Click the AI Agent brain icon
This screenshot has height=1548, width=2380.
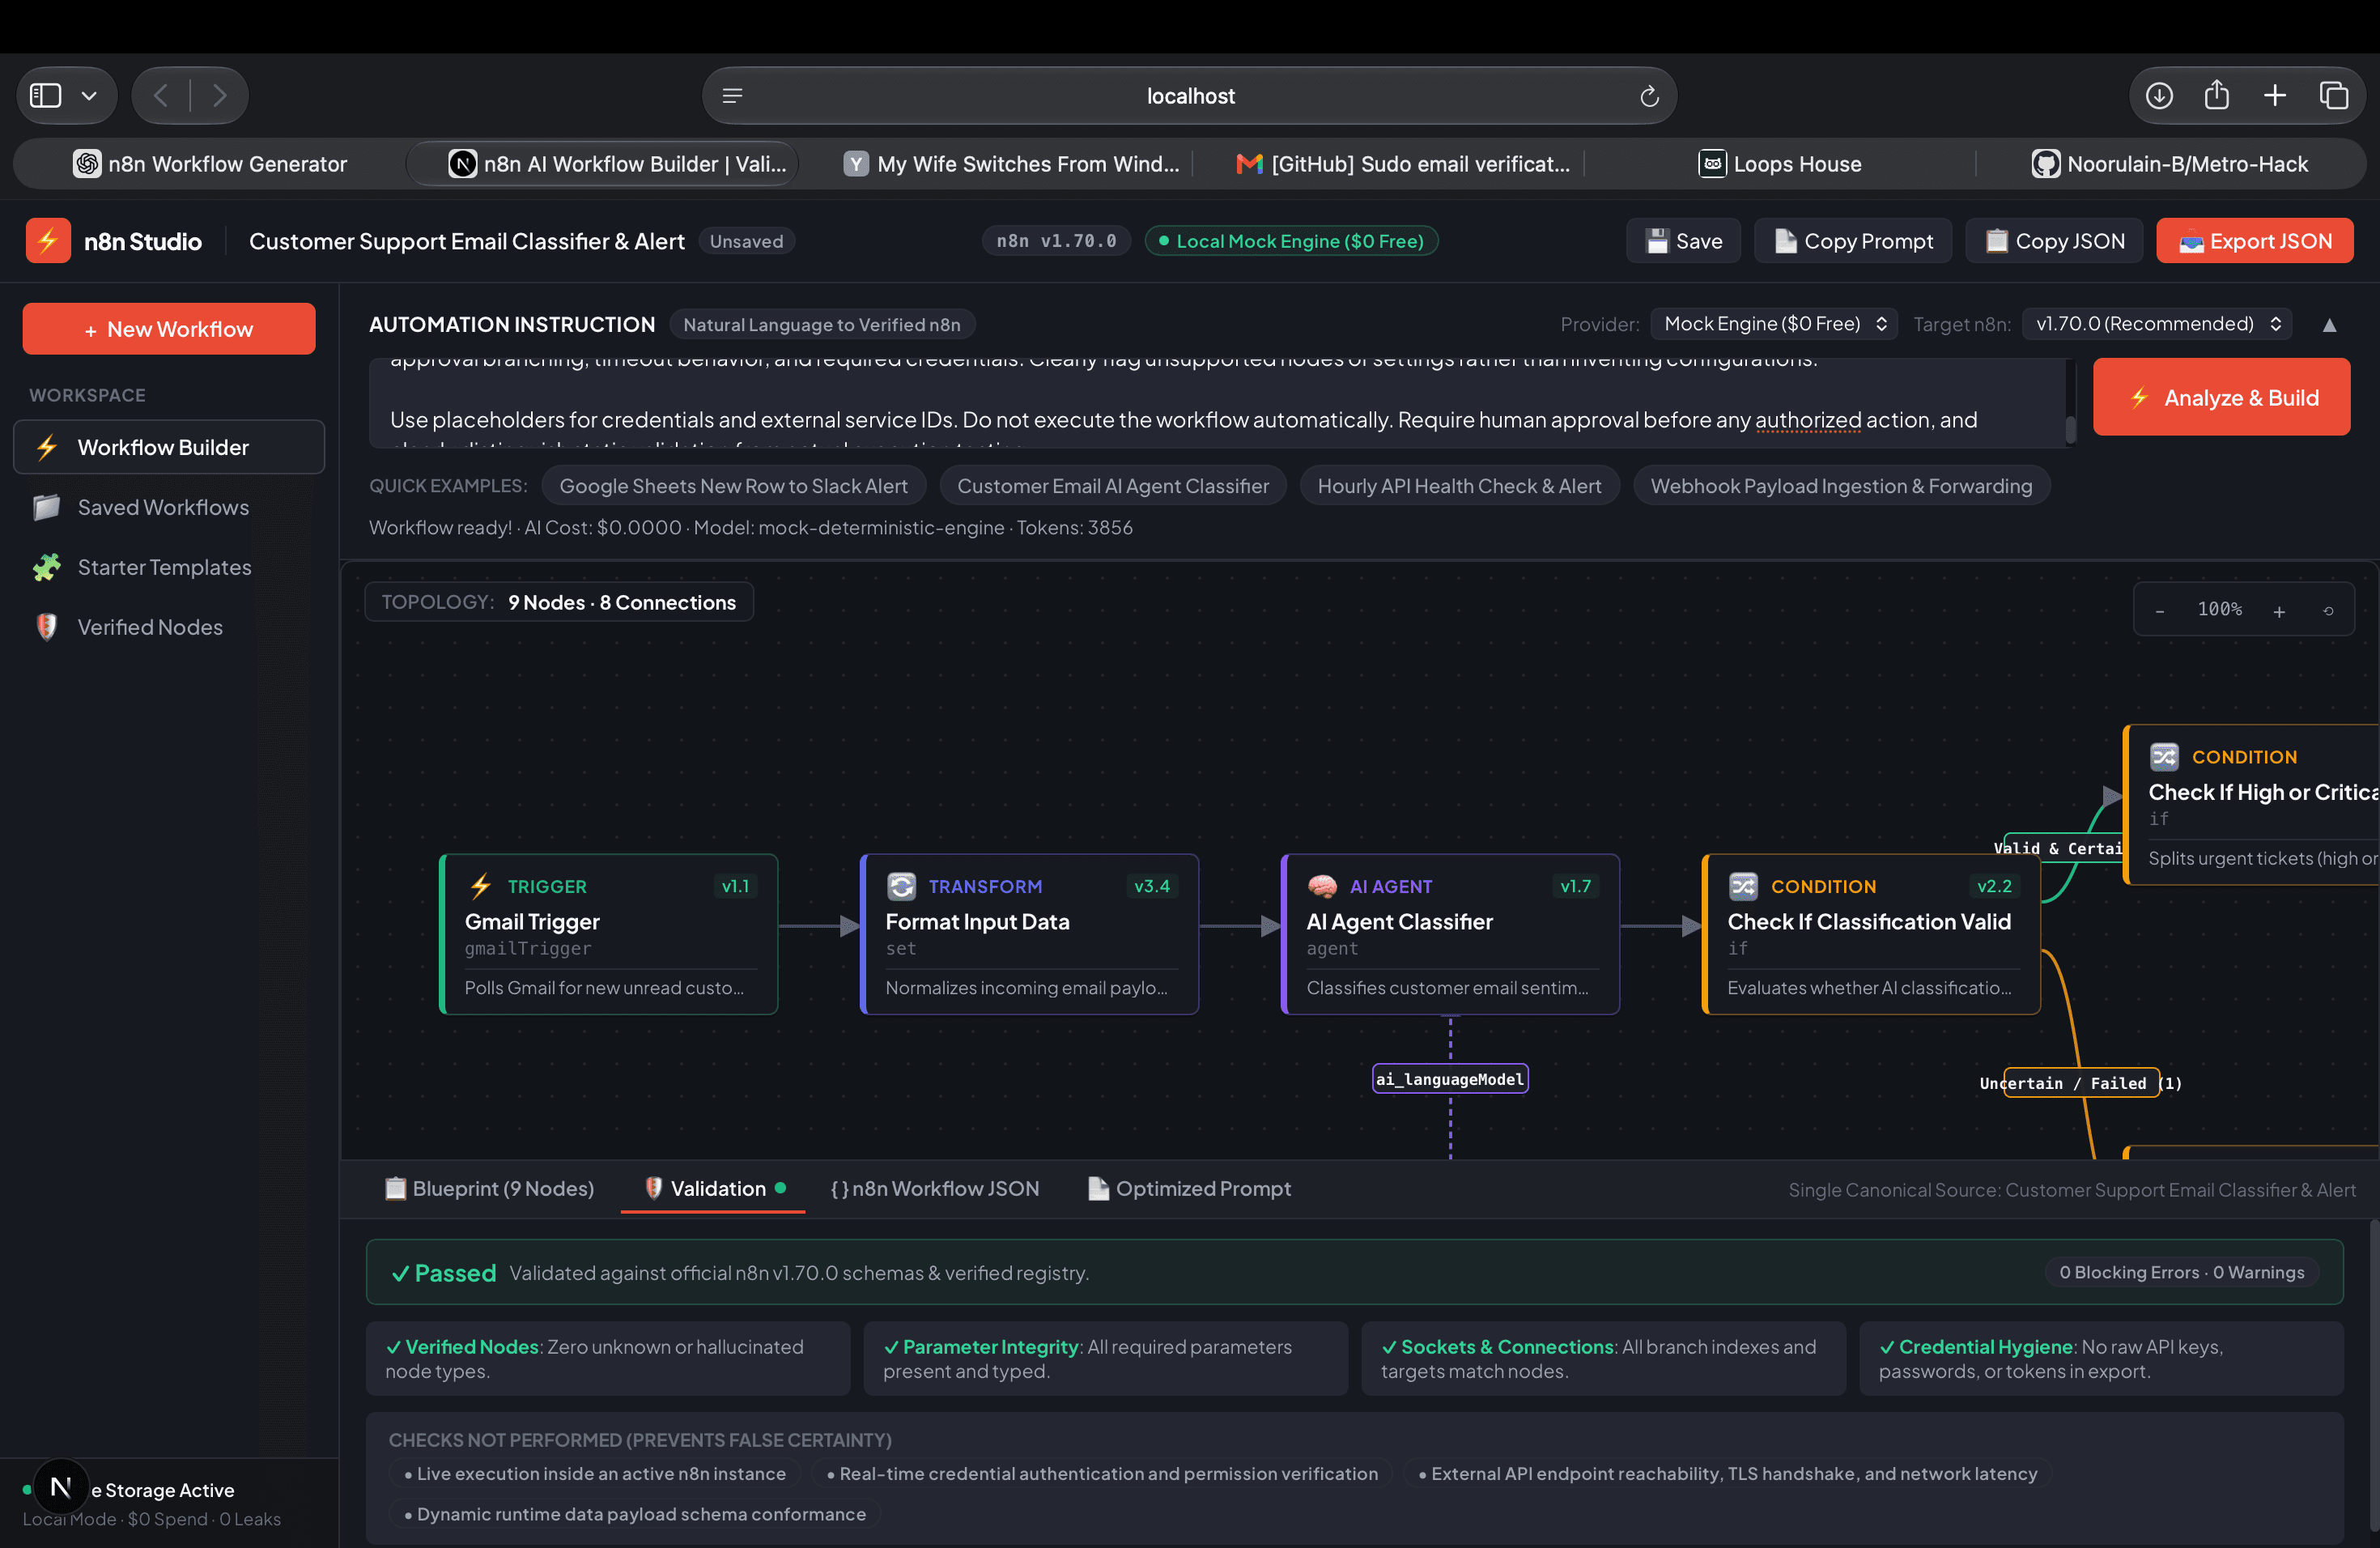tap(1322, 886)
